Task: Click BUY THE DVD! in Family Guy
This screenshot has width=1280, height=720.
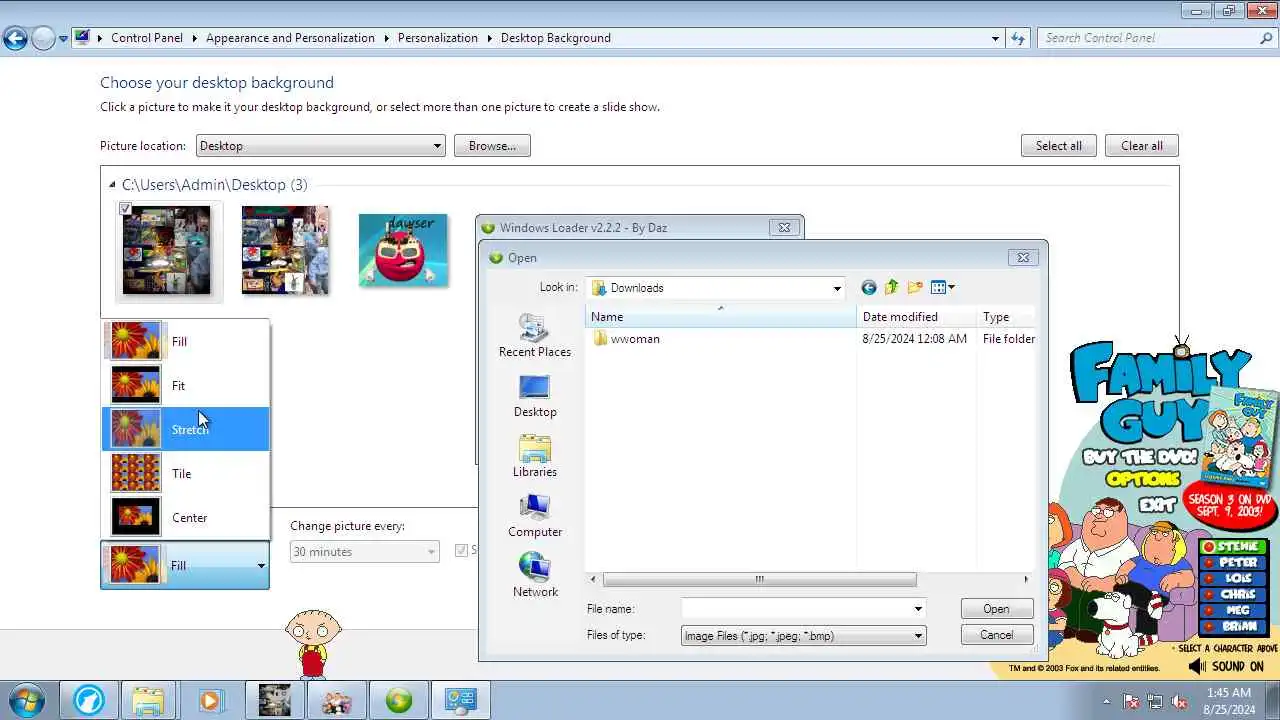Action: (1140, 458)
